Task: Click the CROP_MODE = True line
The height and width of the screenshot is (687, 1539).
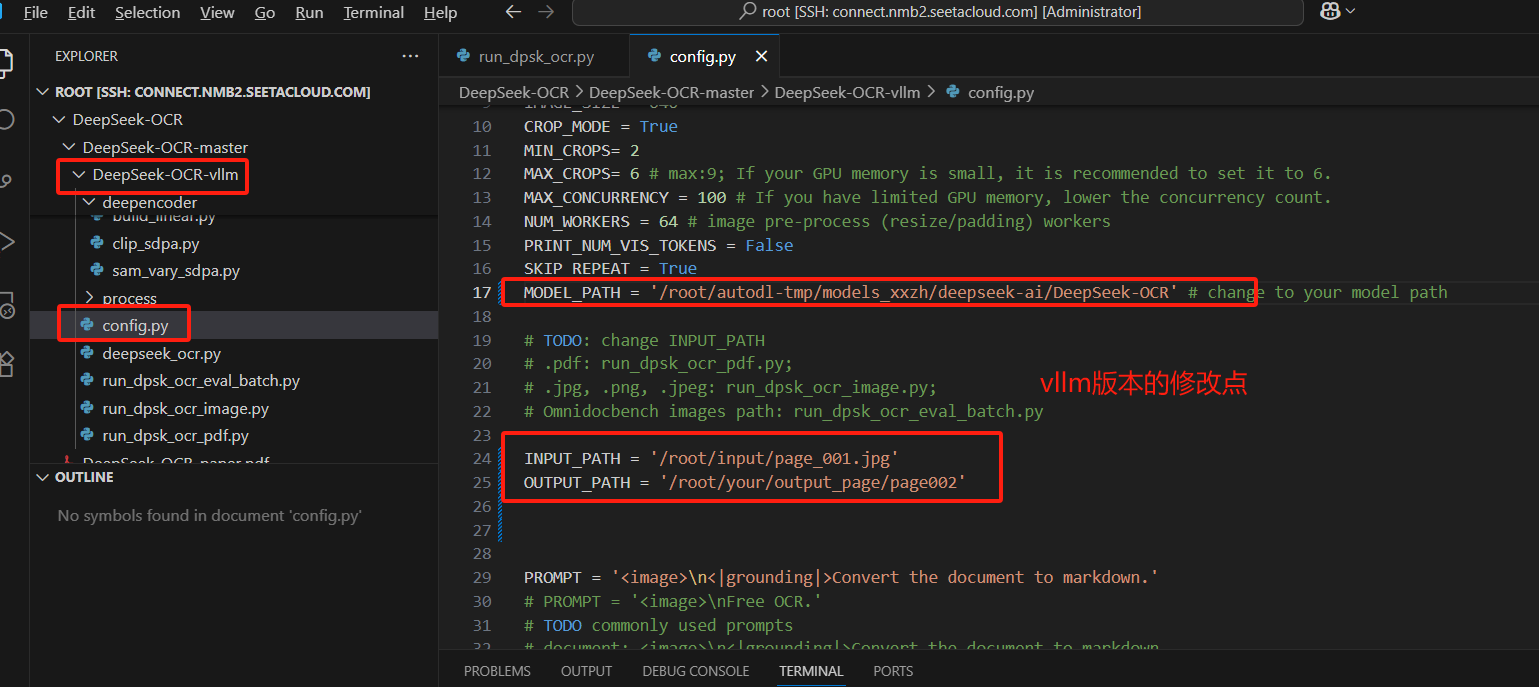Action: (601, 127)
